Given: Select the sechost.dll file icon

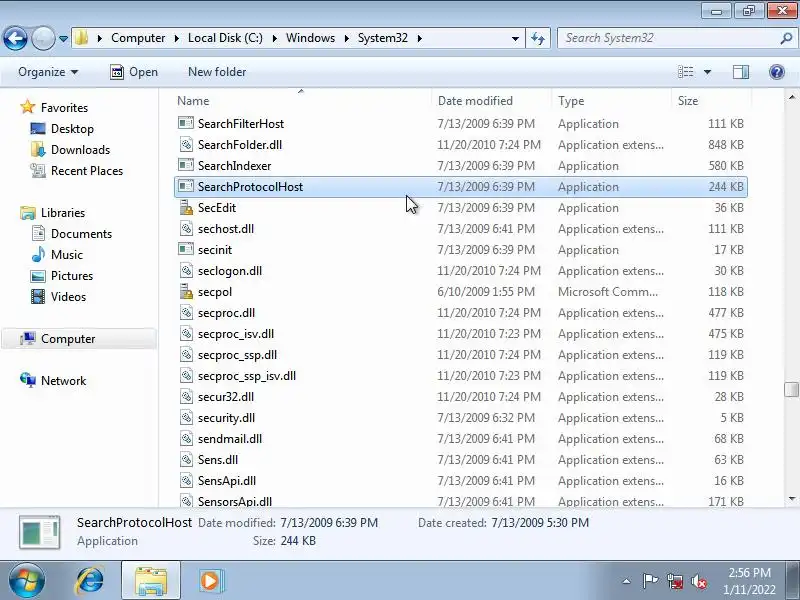Looking at the screenshot, I should tap(186, 229).
